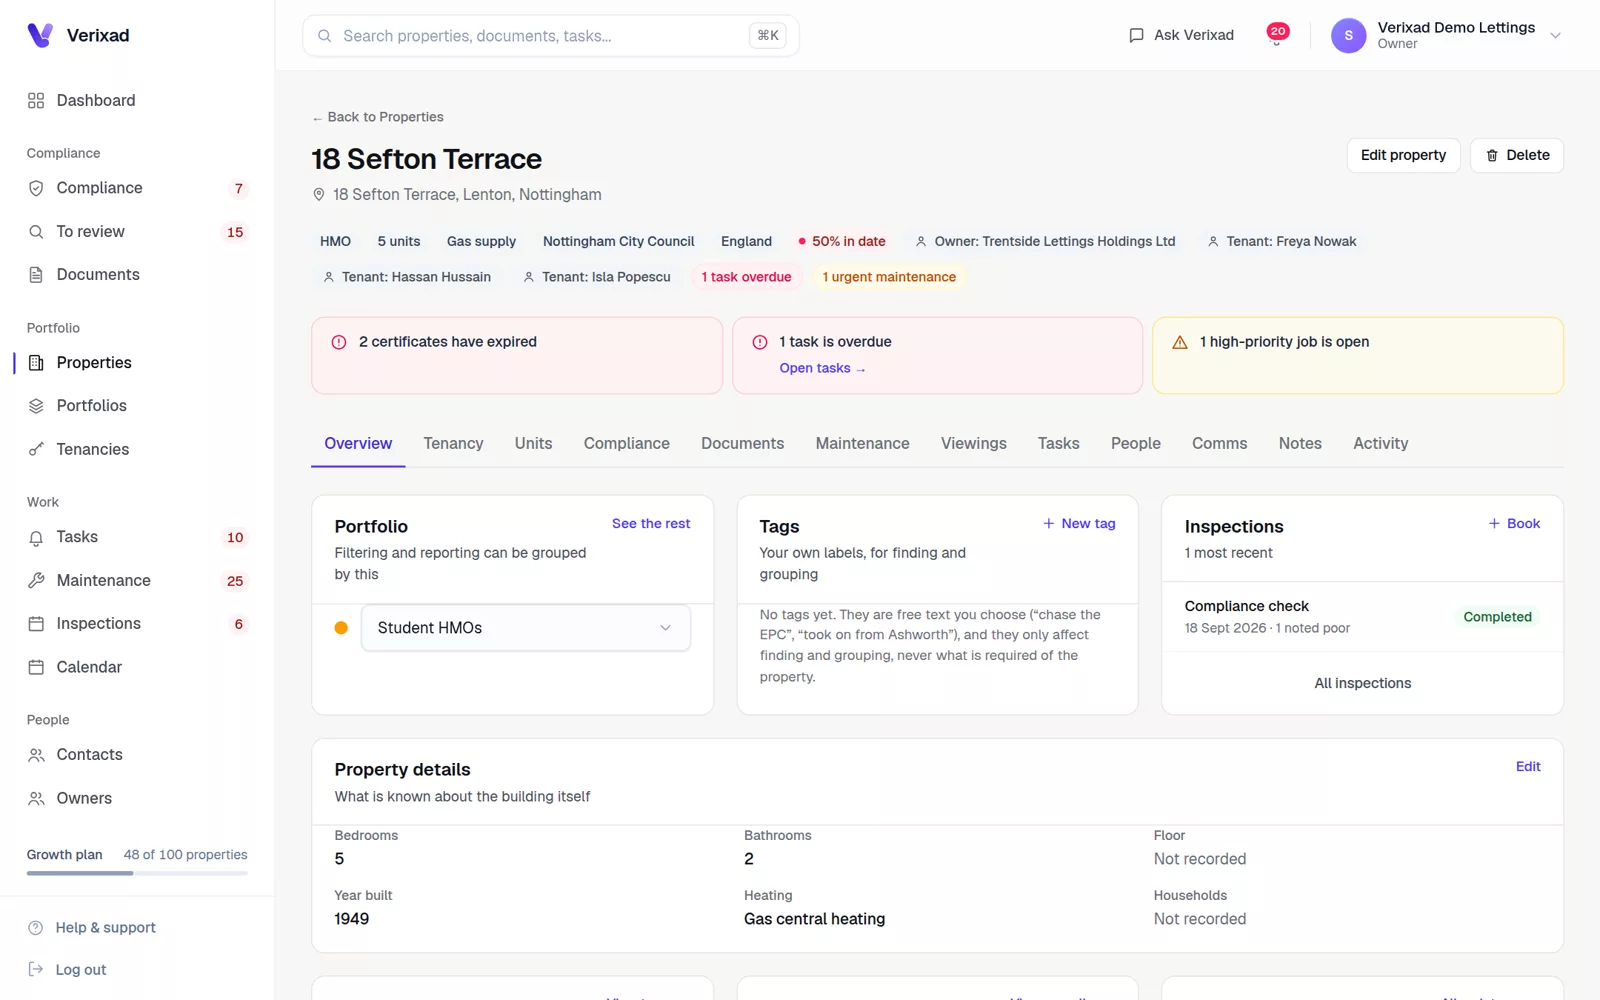Click the orange portfolio color dot
Screen dimensions: 1600x1000
[341, 628]
